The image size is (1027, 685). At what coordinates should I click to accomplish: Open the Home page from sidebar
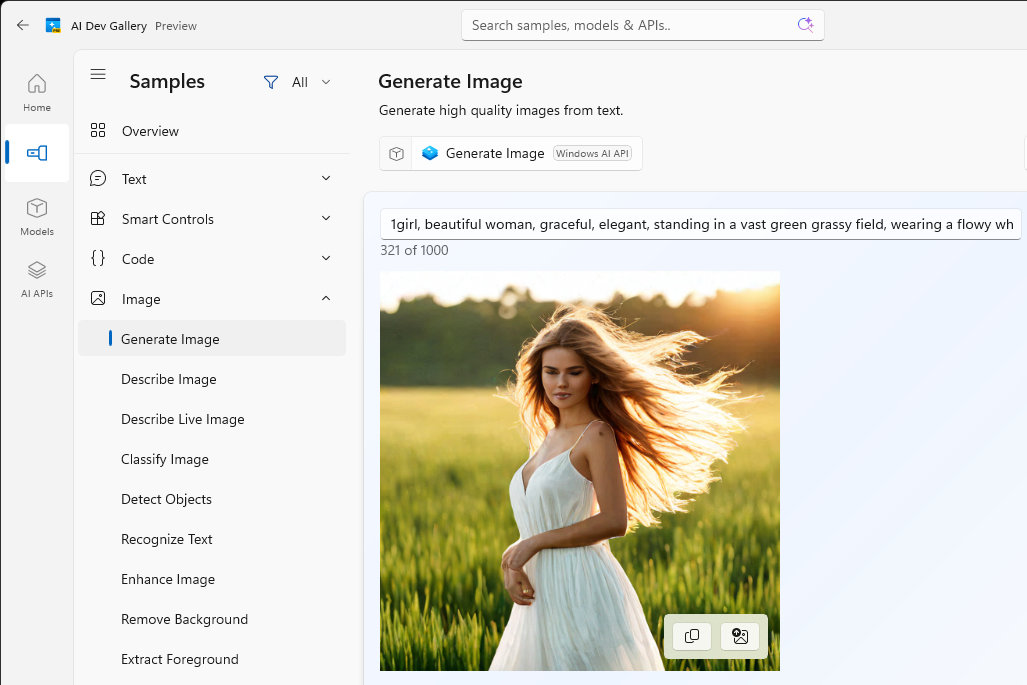click(x=37, y=93)
